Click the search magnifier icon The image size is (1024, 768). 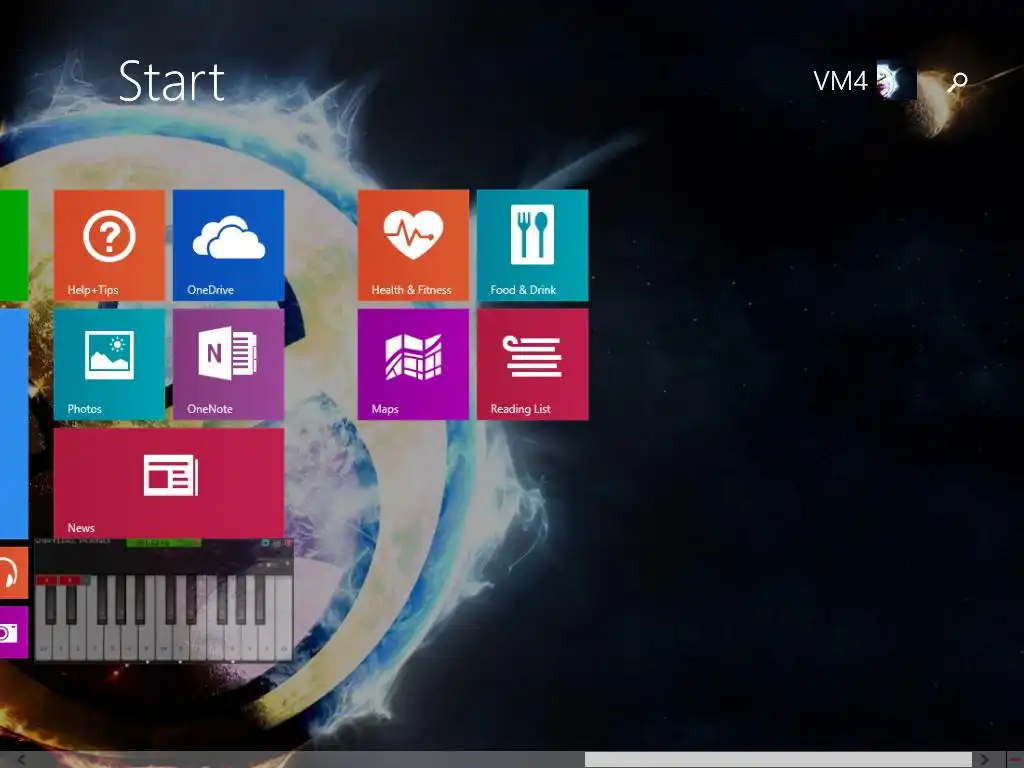click(958, 82)
